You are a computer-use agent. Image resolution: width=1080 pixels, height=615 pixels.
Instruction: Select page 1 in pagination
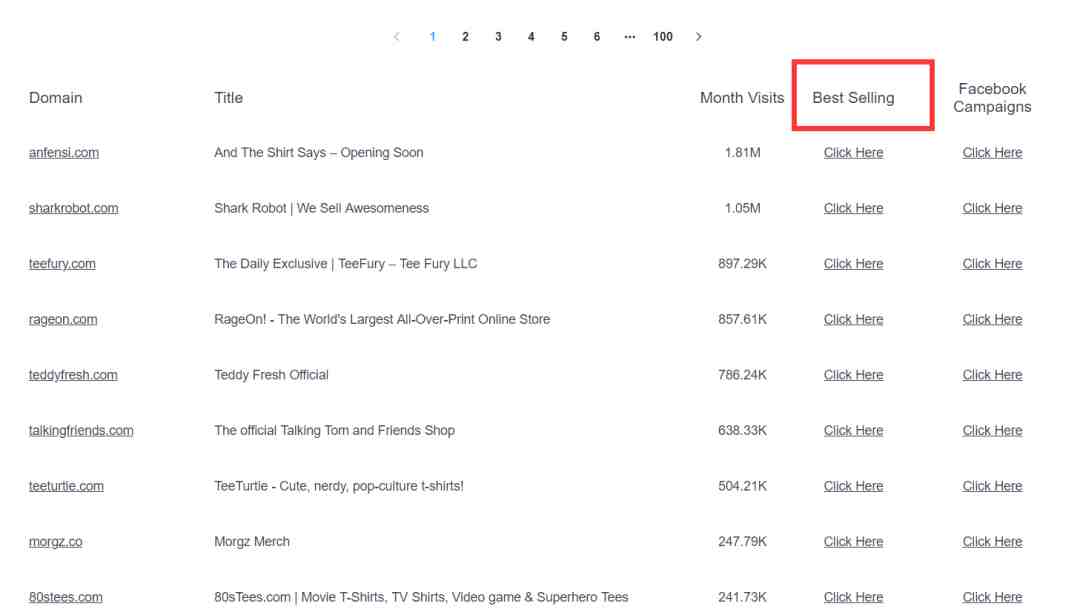click(433, 37)
